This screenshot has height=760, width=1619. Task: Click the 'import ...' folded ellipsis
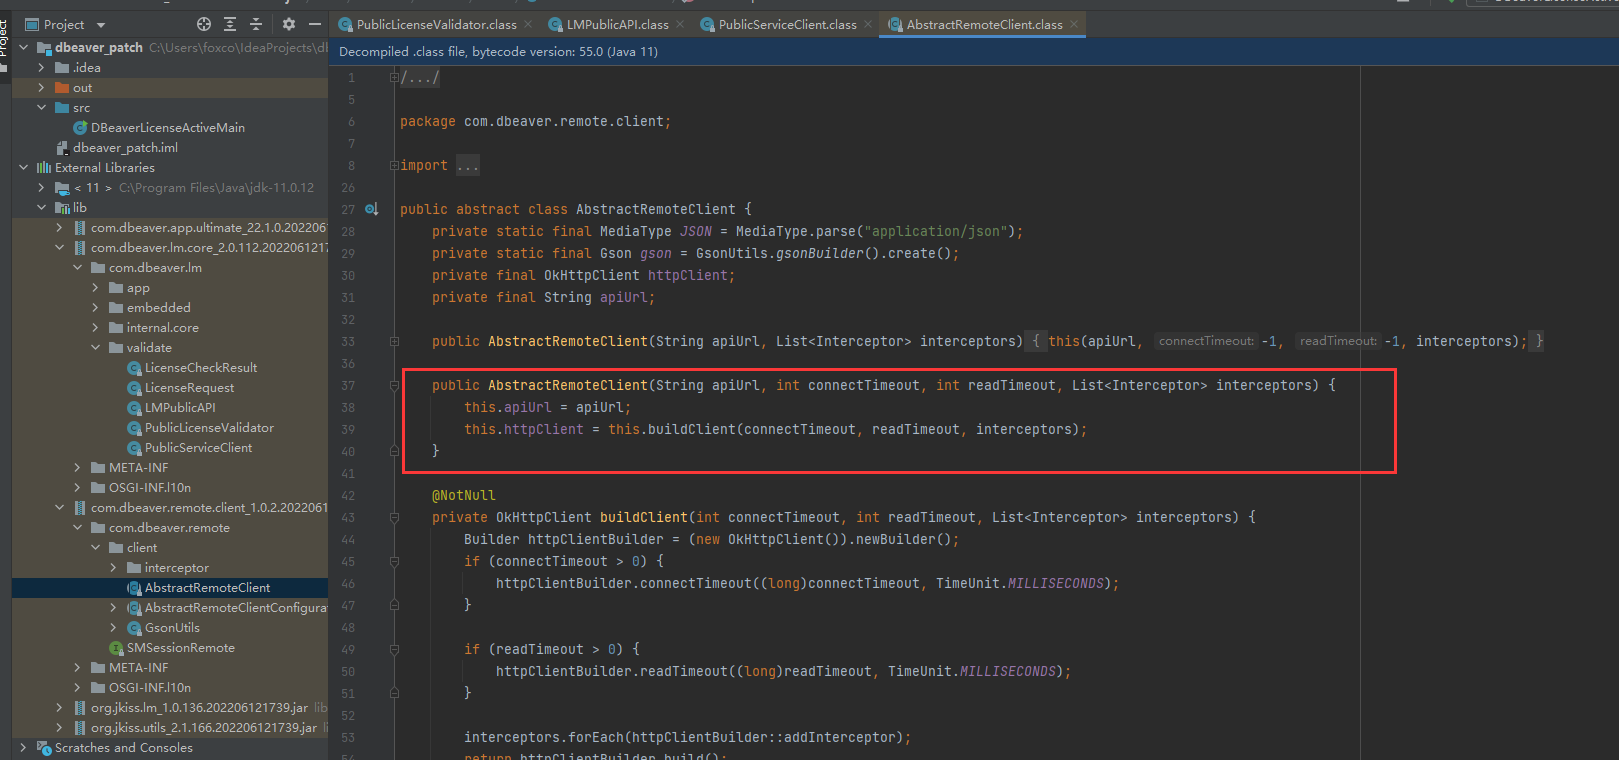pos(468,165)
